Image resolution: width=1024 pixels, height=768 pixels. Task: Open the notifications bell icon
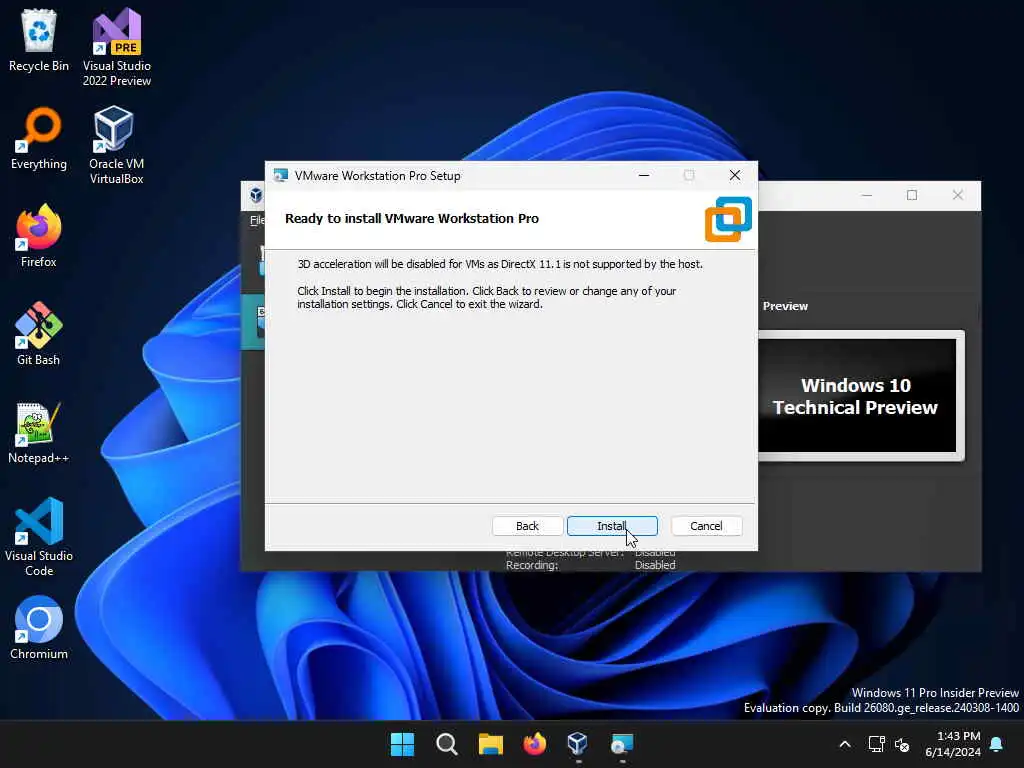tap(997, 744)
